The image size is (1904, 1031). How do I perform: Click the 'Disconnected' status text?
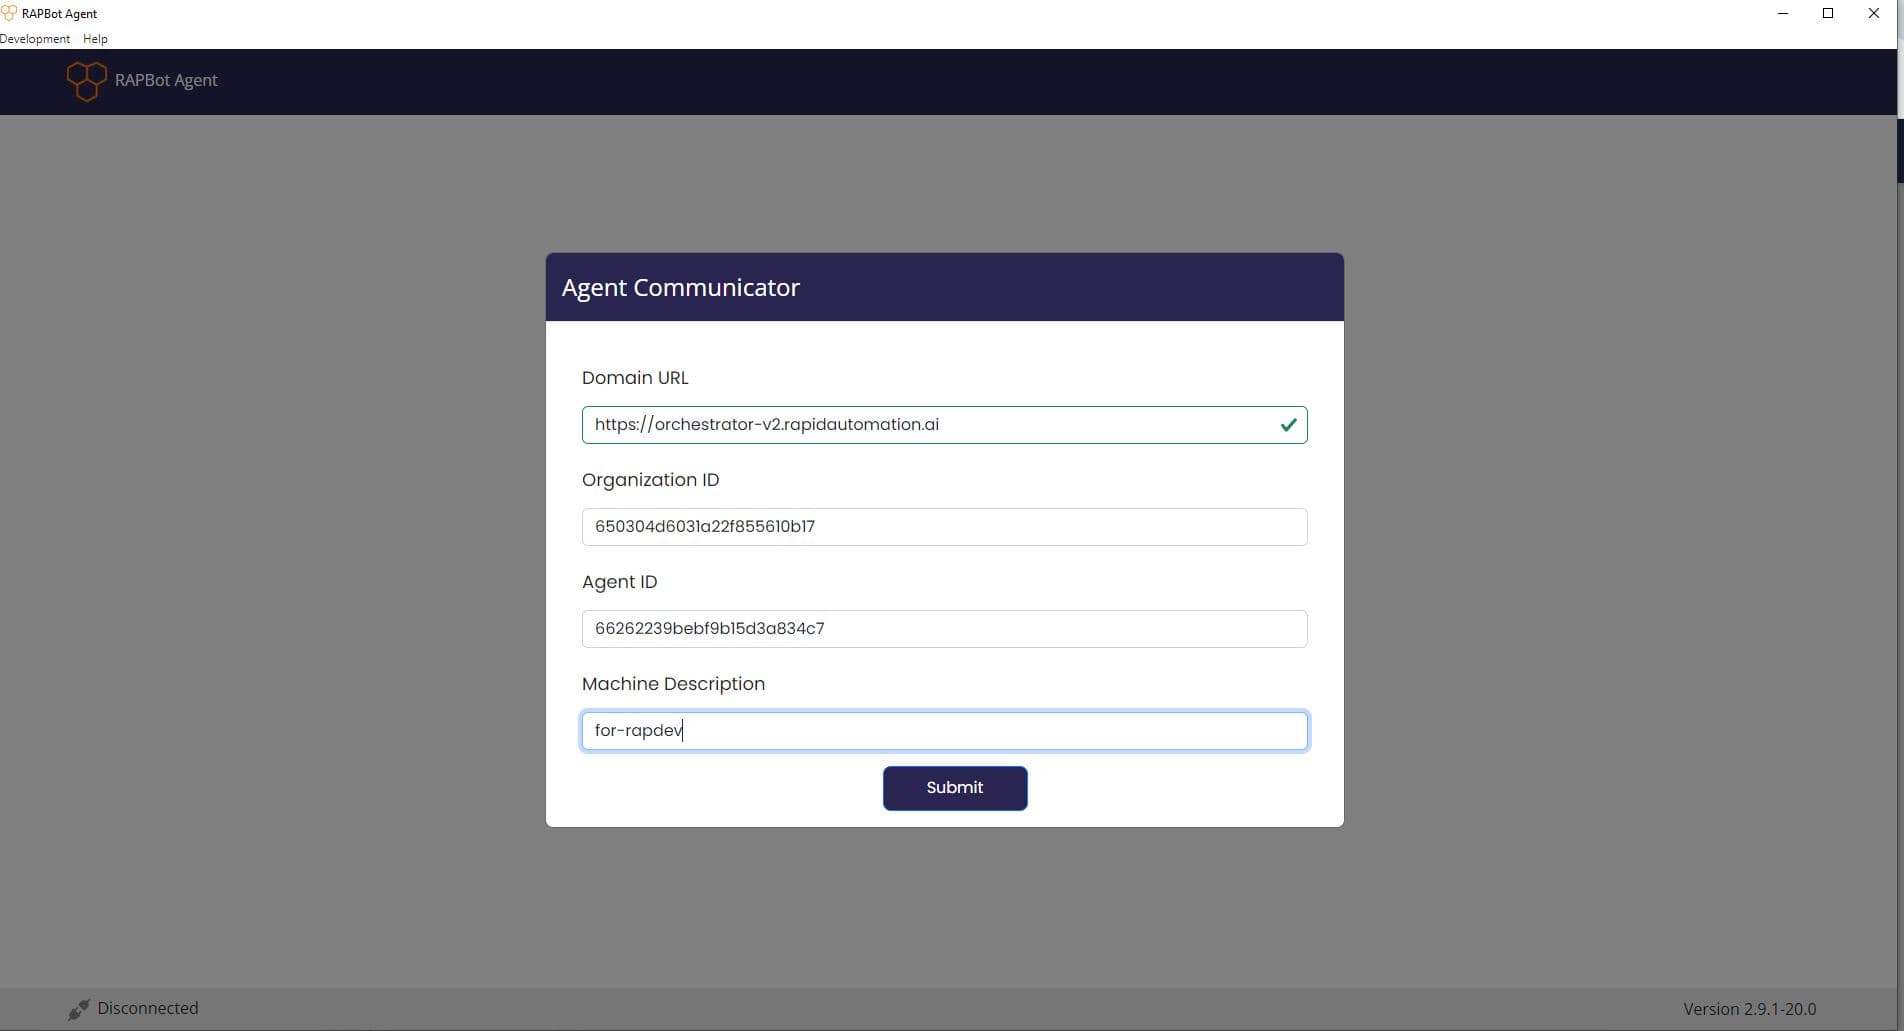coord(148,1008)
